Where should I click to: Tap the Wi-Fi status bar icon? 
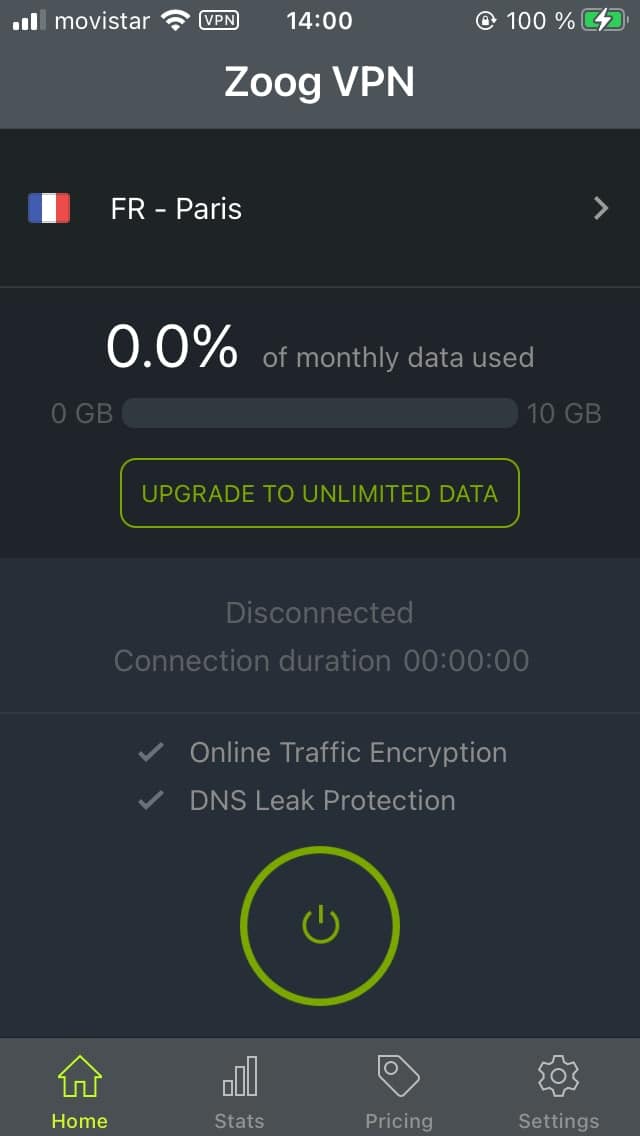(x=175, y=21)
